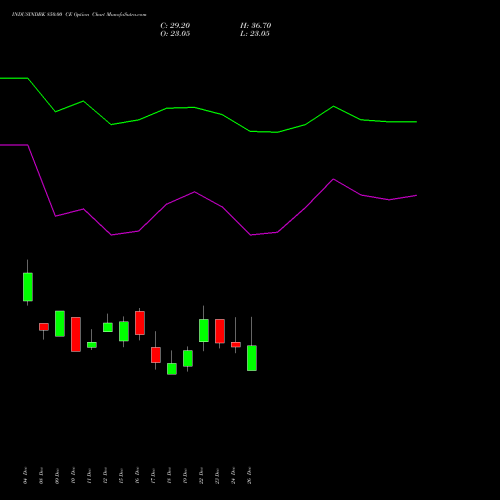This screenshot has height=500, width=500.
Task: Click the INDUSINDBK CE Options chart title
Action: coord(79,15)
